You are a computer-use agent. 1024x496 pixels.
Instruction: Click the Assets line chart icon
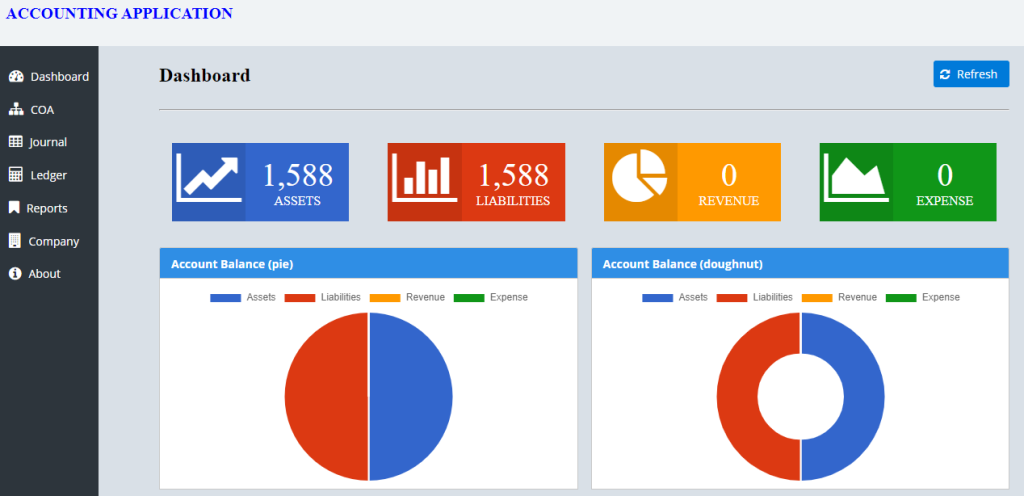pyautogui.click(x=208, y=181)
